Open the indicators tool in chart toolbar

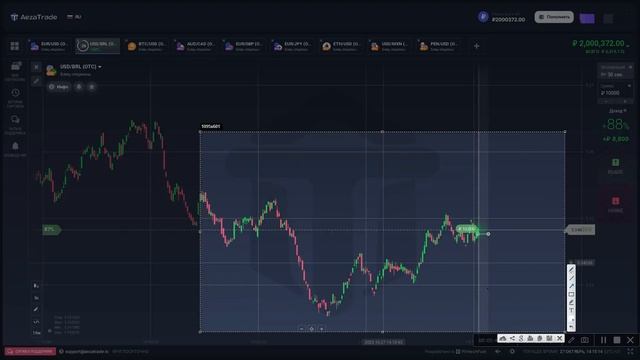pyautogui.click(x=36, y=298)
